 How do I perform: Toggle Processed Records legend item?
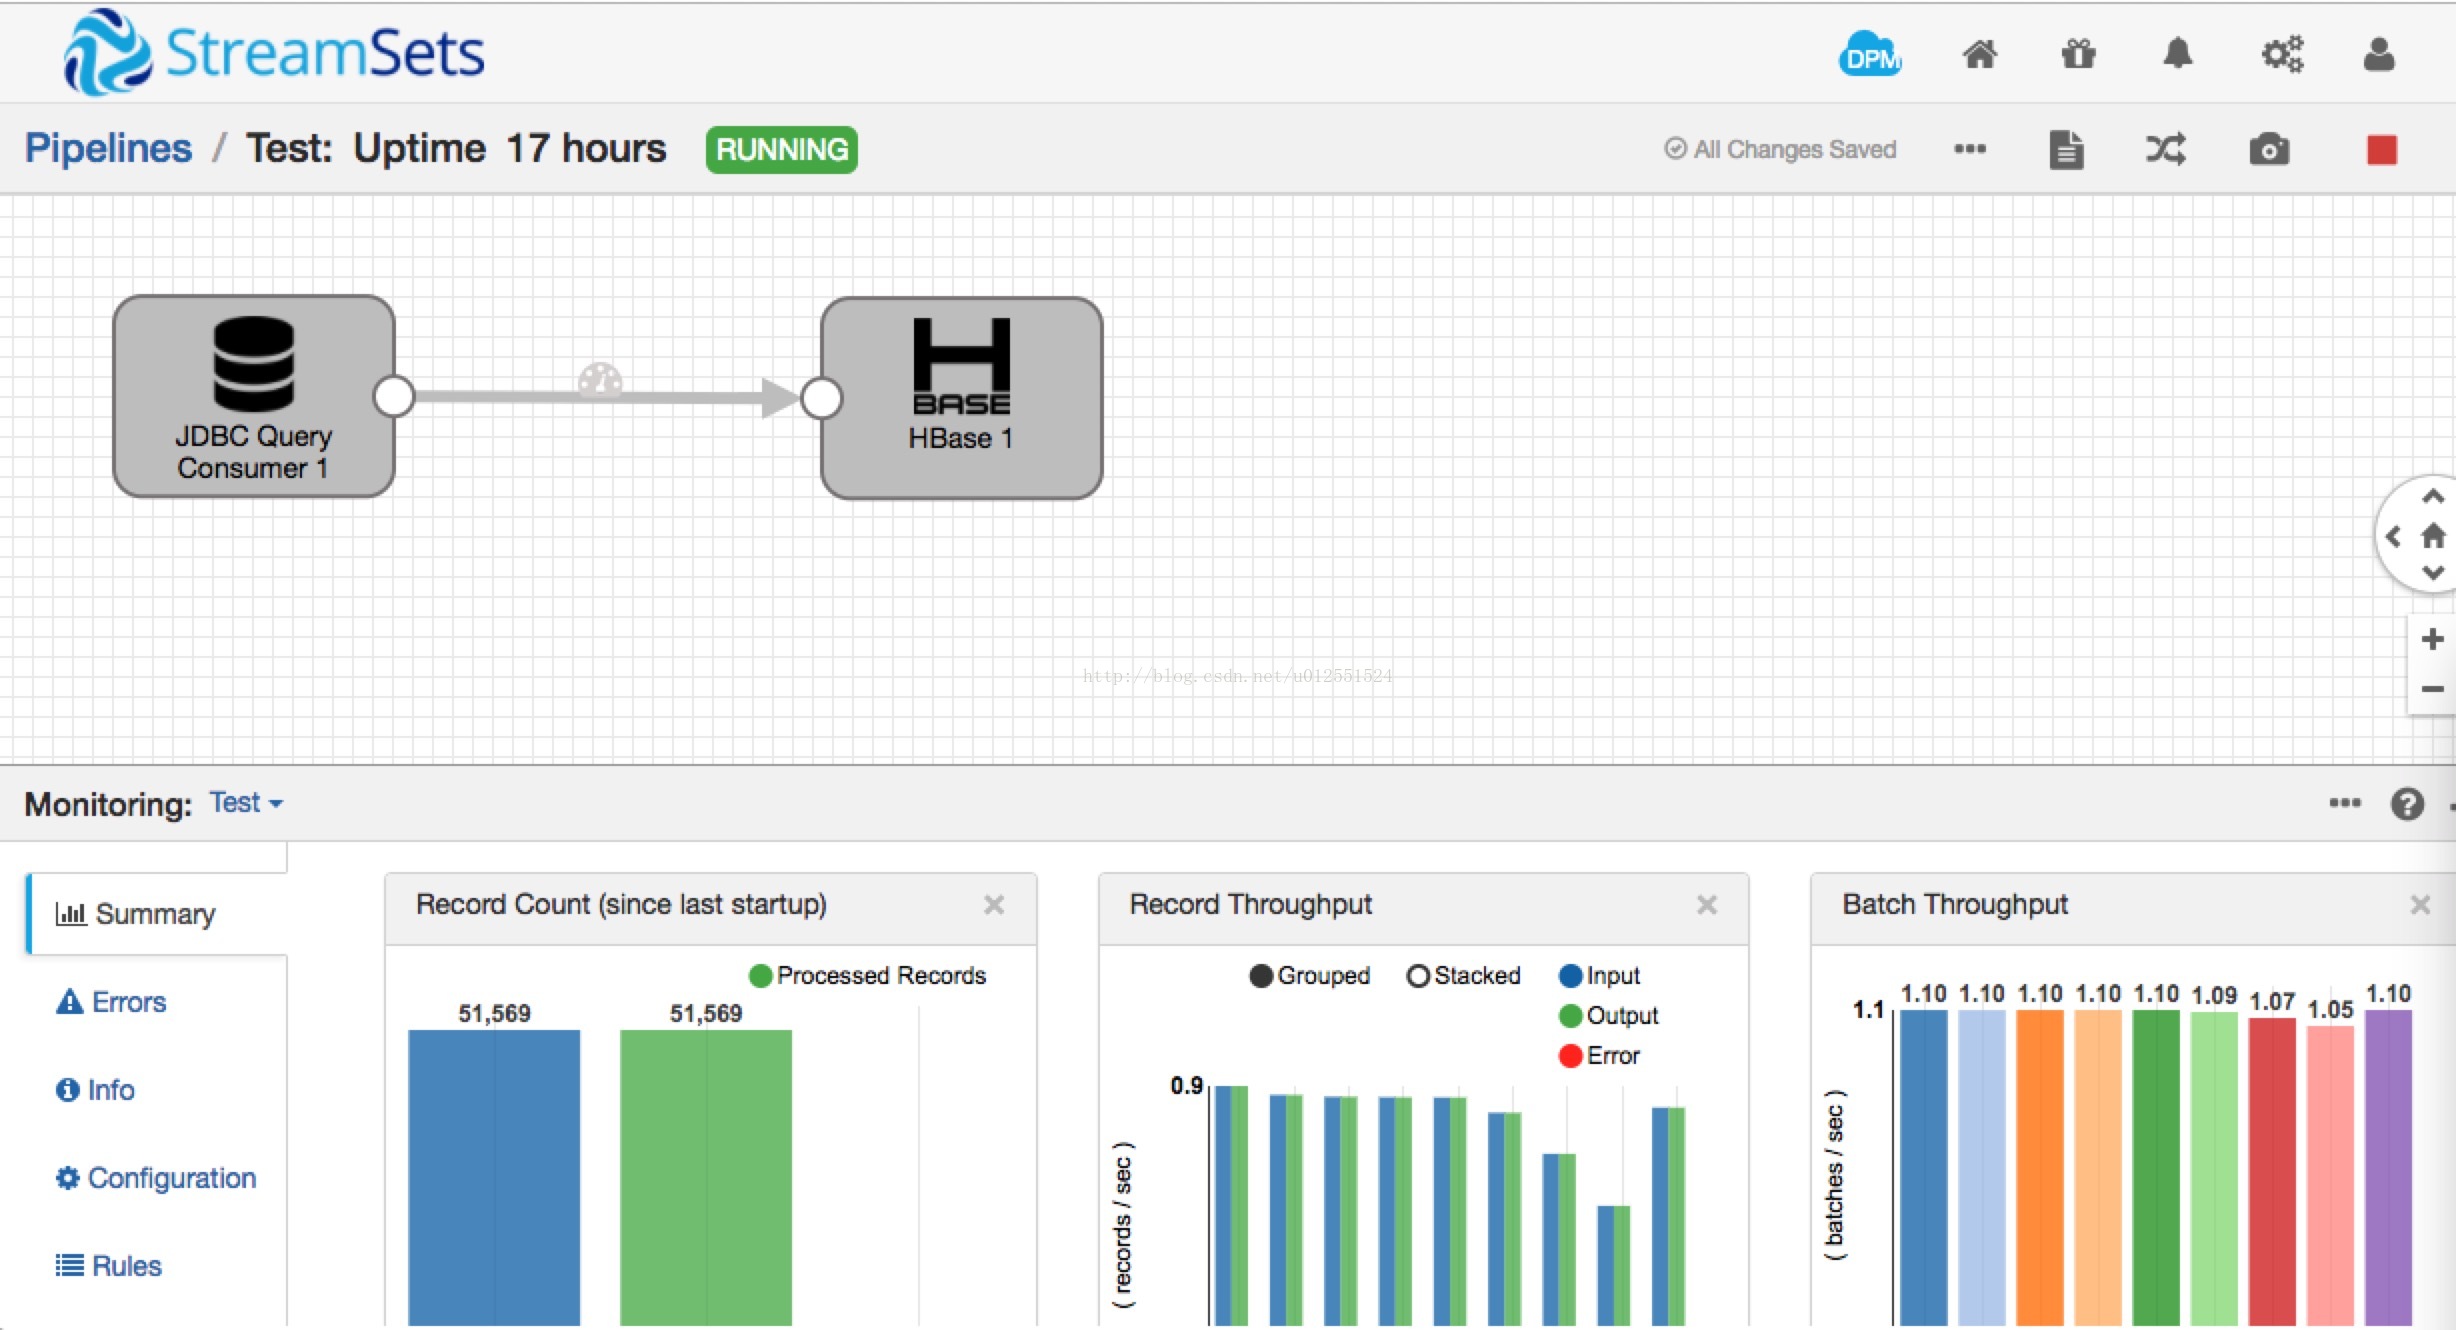(868, 976)
